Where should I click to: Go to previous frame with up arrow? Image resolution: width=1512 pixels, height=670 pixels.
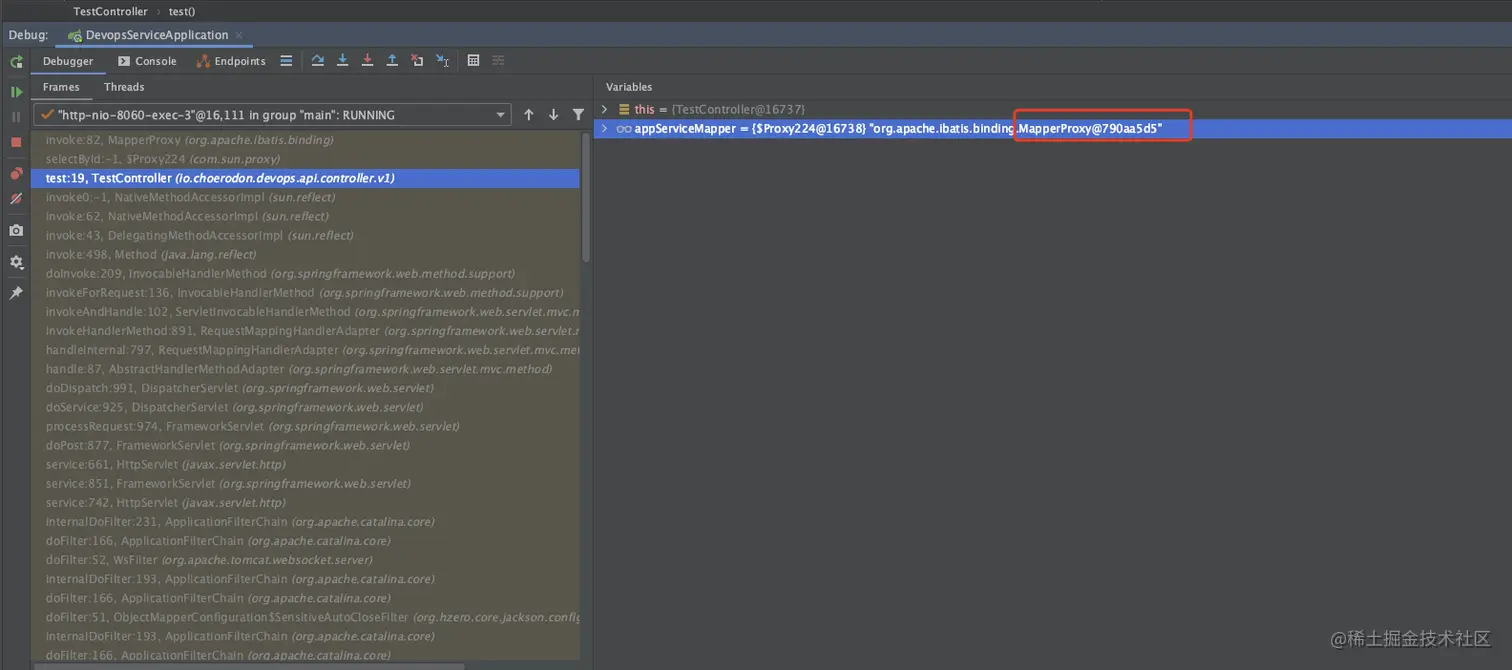[529, 115]
